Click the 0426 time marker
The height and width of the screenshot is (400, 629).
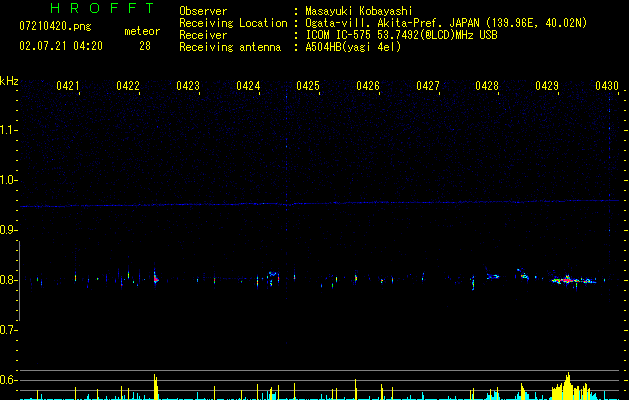pos(368,86)
